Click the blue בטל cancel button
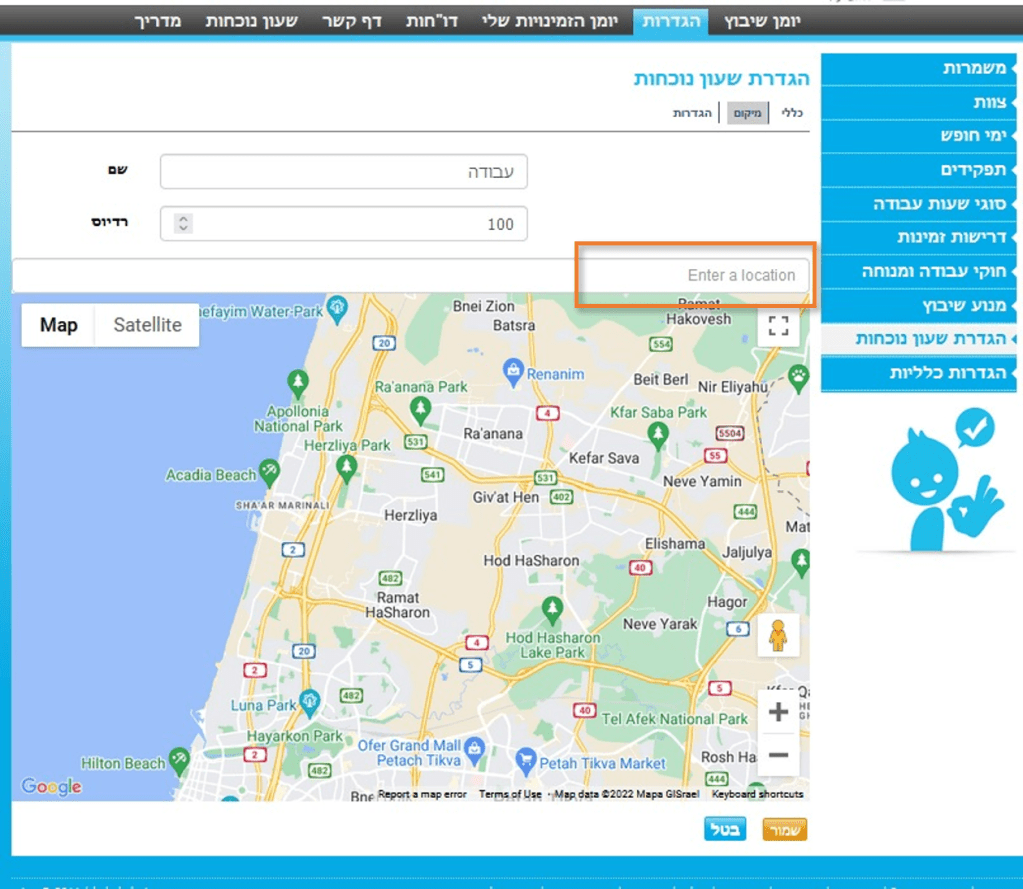This screenshot has width=1023, height=889. [725, 830]
